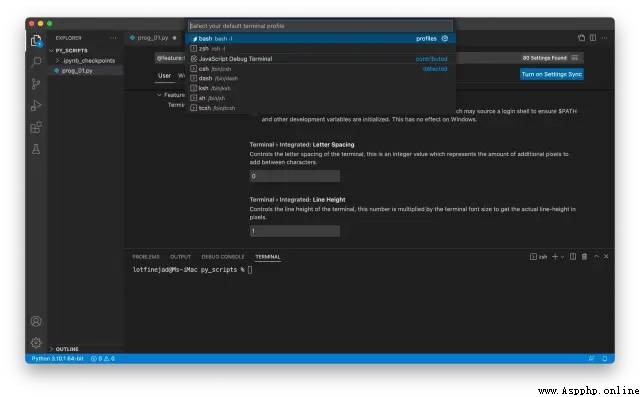
Task: Switch to the OUTPUT tab
Action: (x=180, y=257)
